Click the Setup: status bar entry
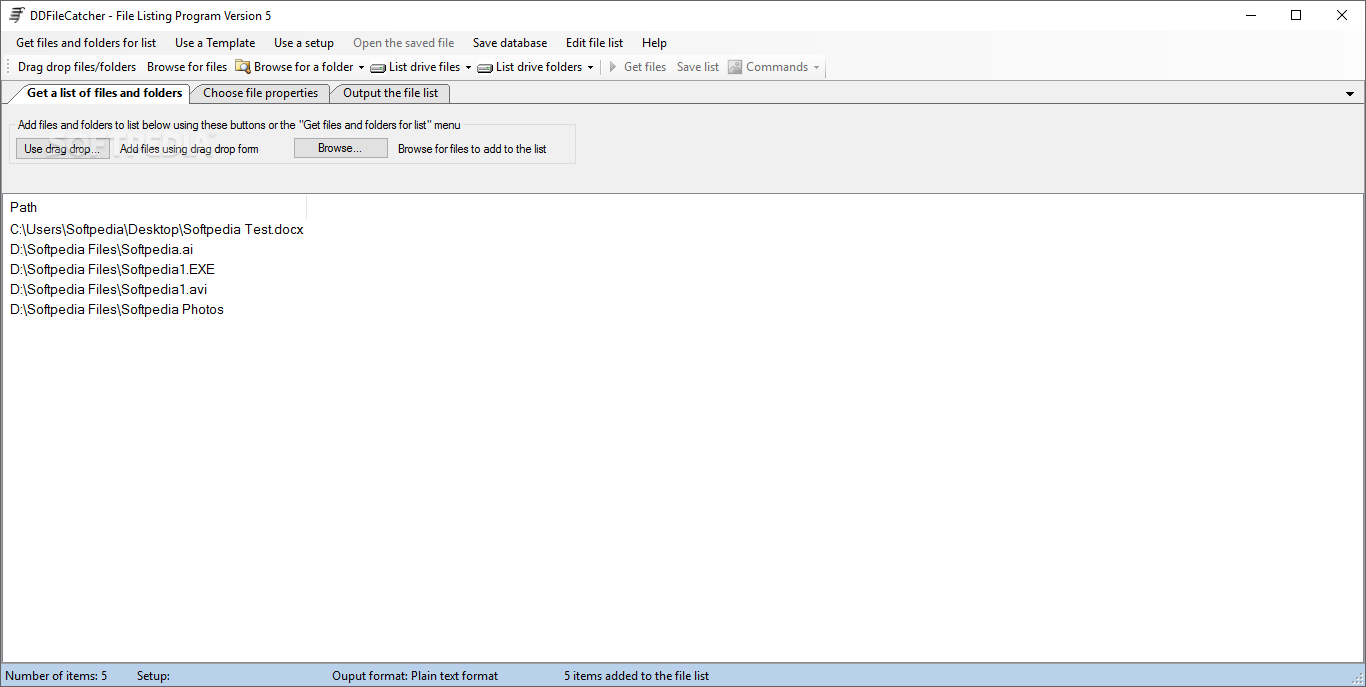 click(153, 676)
